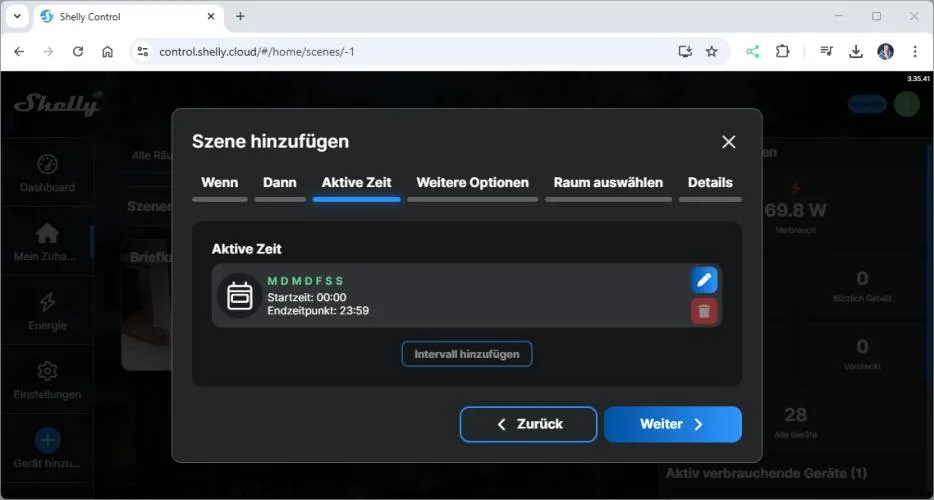Reload the page in Chrome
This screenshot has height=500, width=934.
tap(78, 51)
